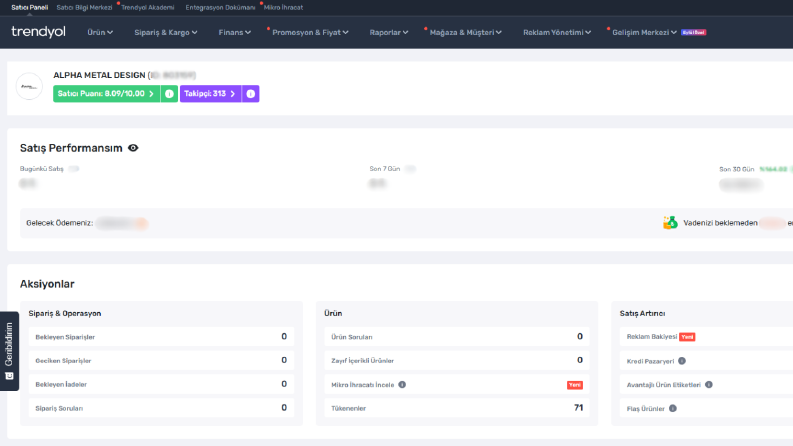
Task: Open Bekleyen Siparişler row
Action: coord(161,337)
